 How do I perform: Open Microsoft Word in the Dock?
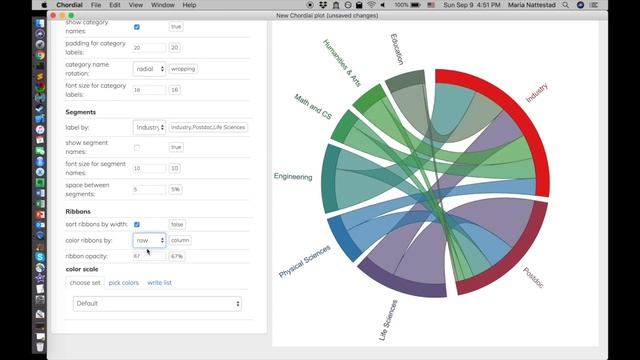(x=40, y=193)
